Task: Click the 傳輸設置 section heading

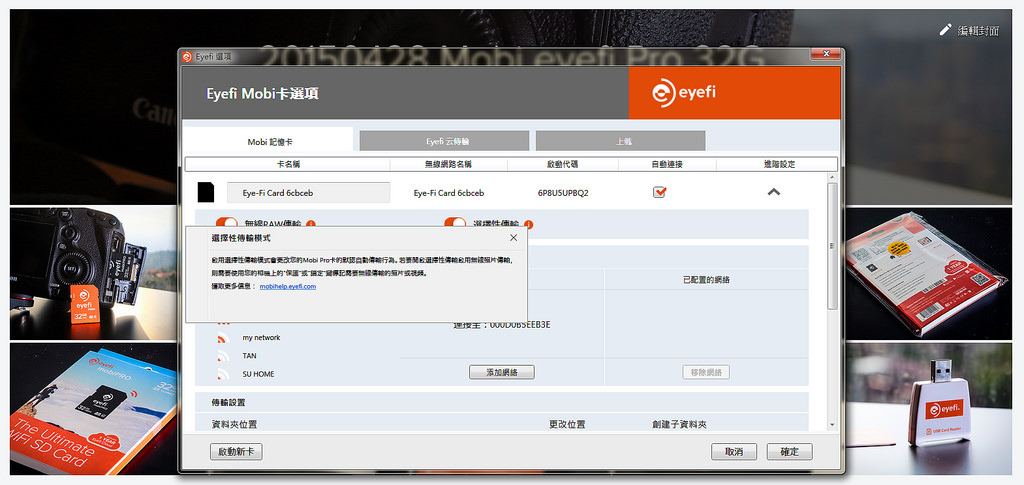Action: pos(229,403)
